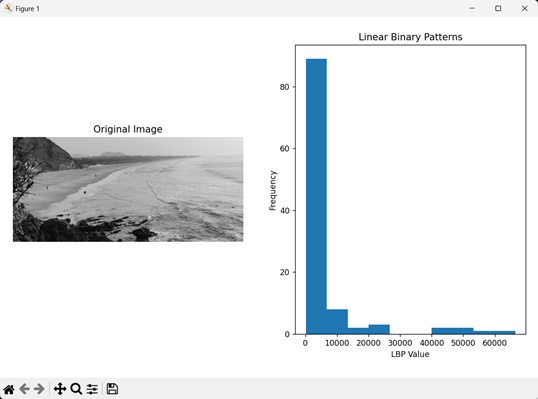Click the 80 y-axis tick label
The width and height of the screenshot is (538, 399).
click(284, 87)
